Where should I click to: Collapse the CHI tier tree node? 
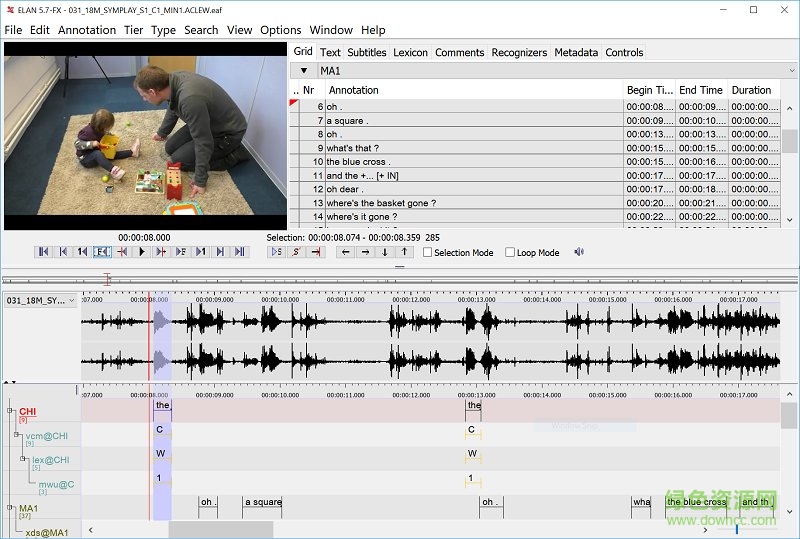[x=10, y=411]
